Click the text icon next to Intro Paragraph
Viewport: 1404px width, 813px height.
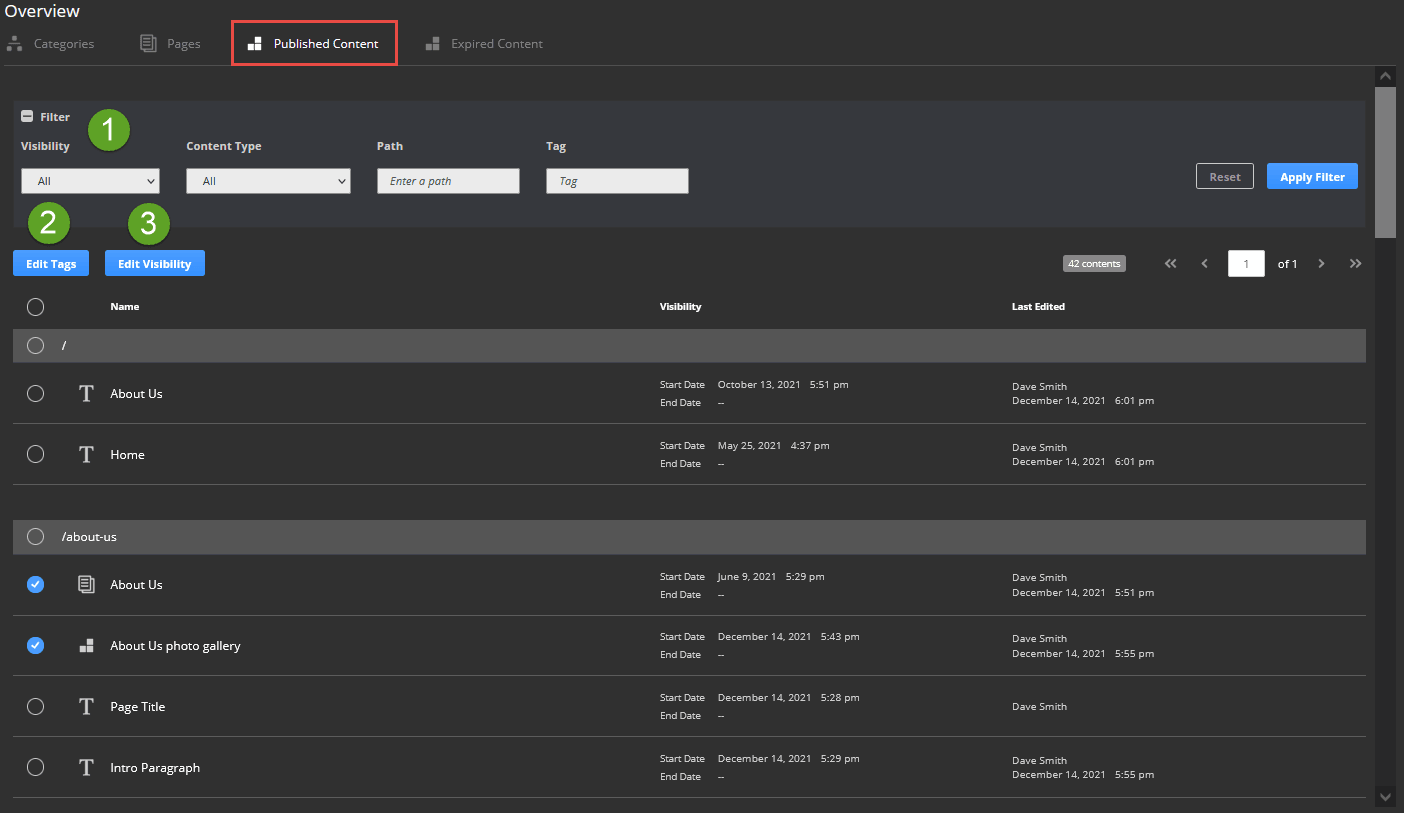pyautogui.click(x=86, y=767)
